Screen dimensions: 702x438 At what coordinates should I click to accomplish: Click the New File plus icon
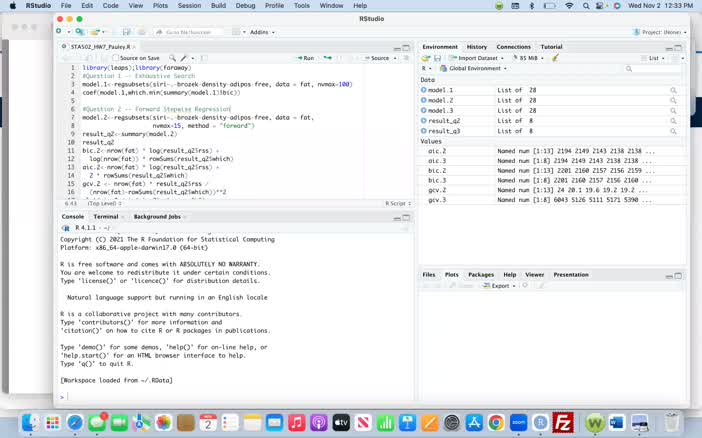pyautogui.click(x=59, y=32)
